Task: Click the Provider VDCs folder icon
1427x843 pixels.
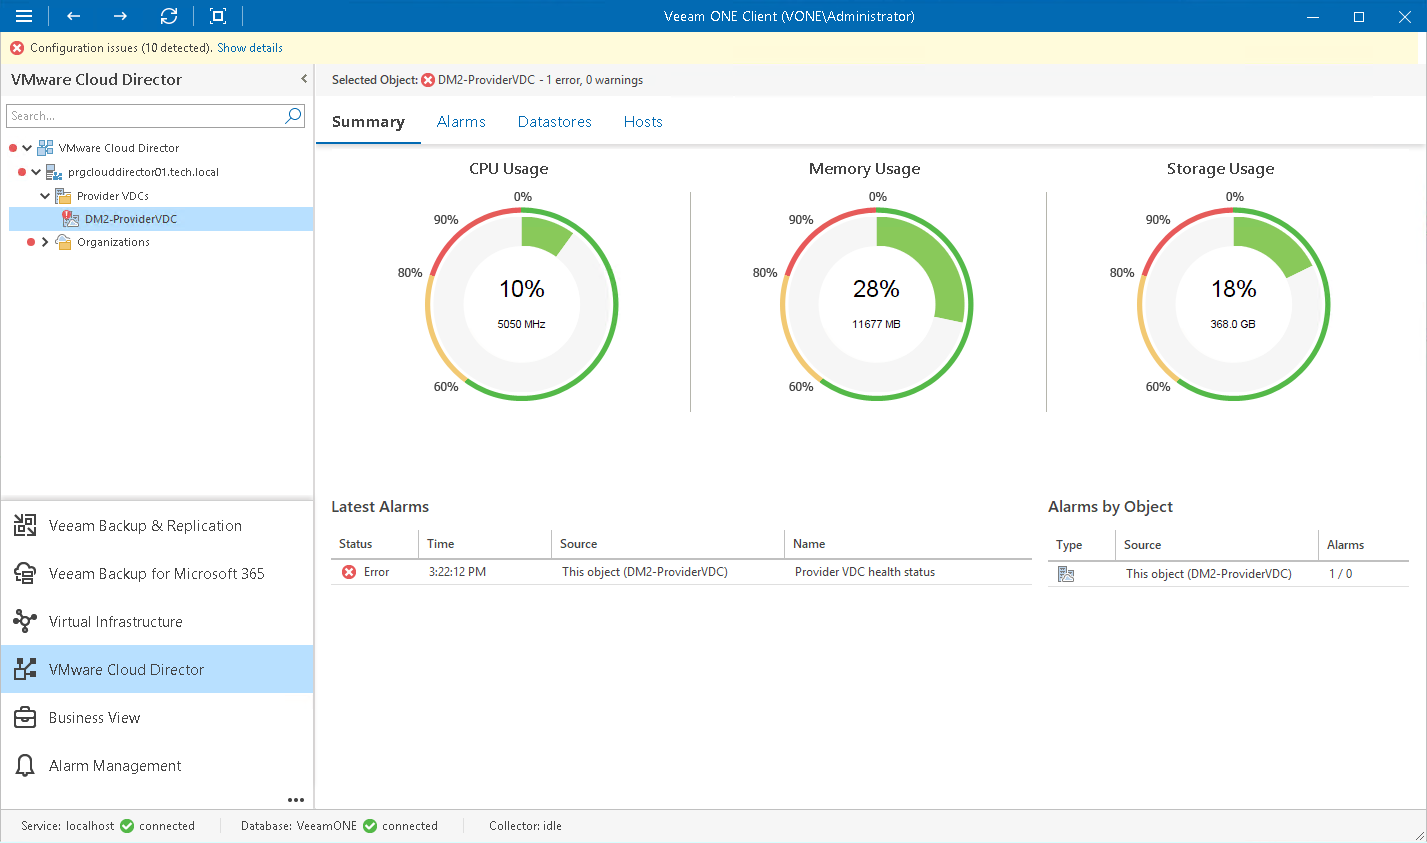Action: coord(63,196)
